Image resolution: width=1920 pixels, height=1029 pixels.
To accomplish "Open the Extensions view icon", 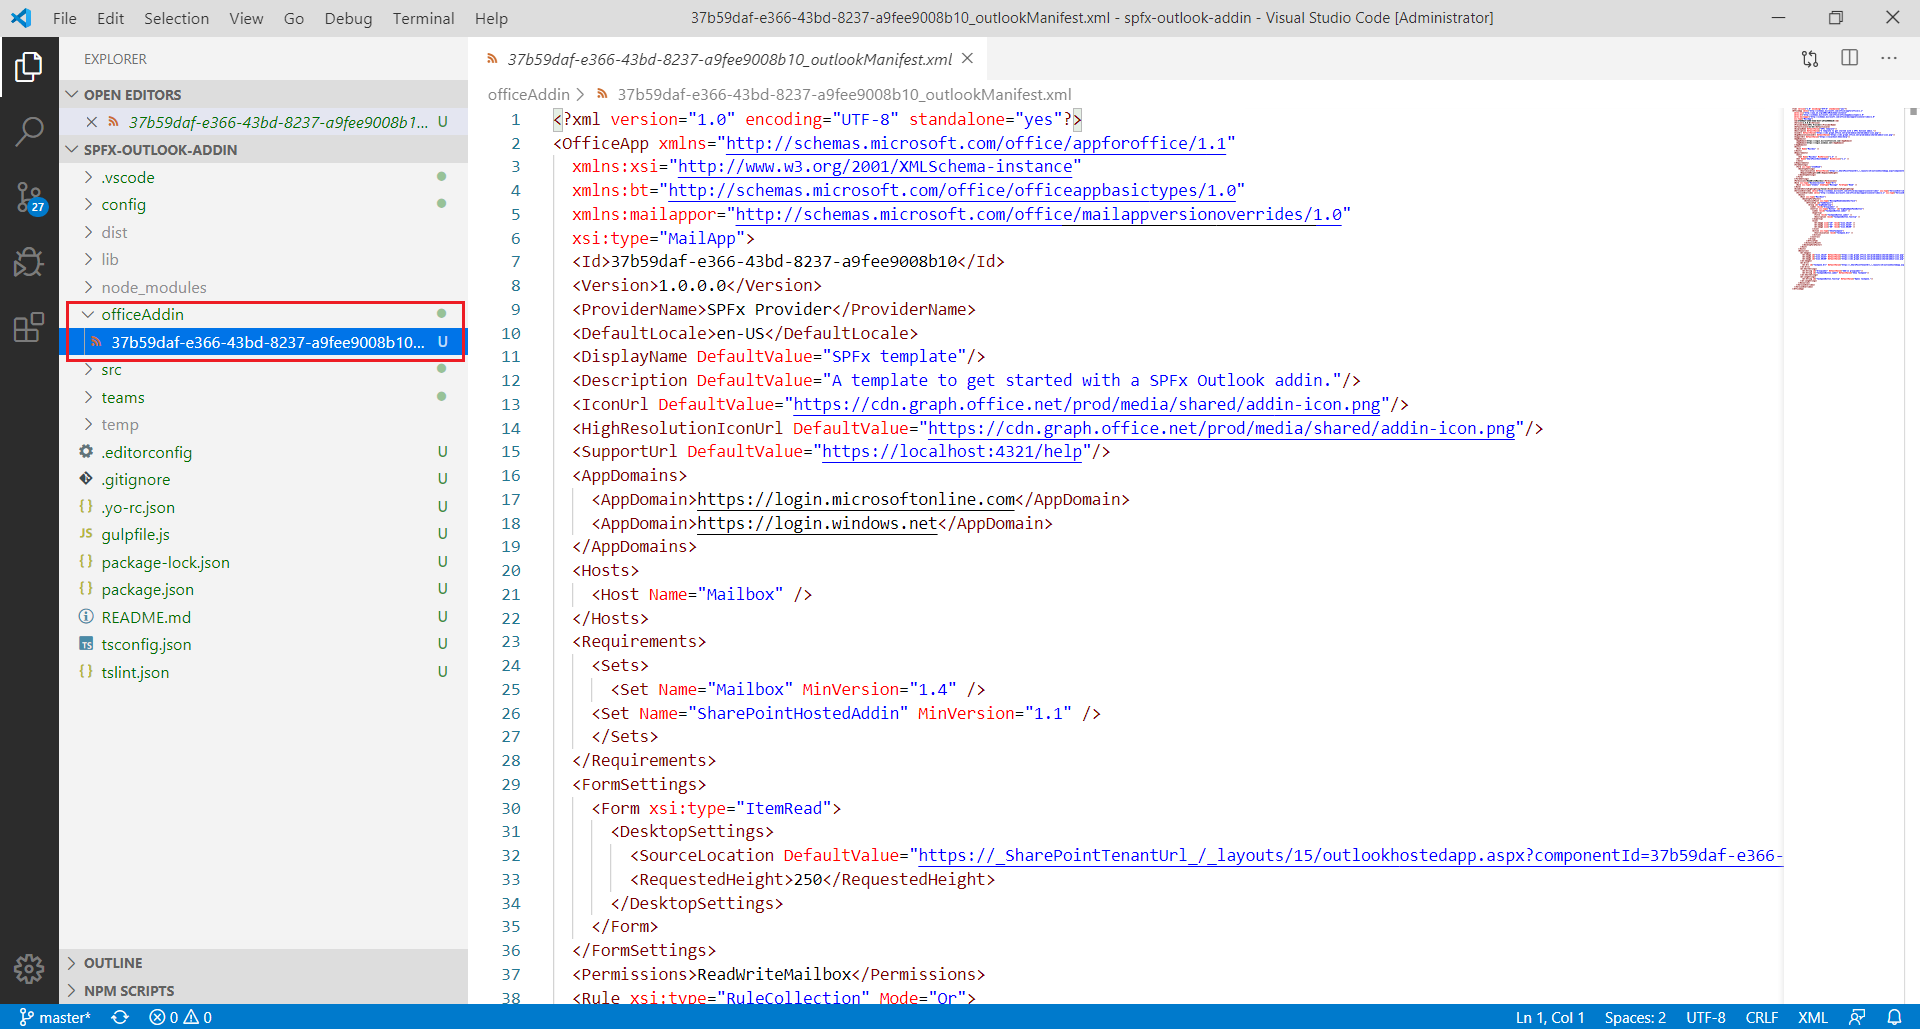I will pyautogui.click(x=29, y=327).
